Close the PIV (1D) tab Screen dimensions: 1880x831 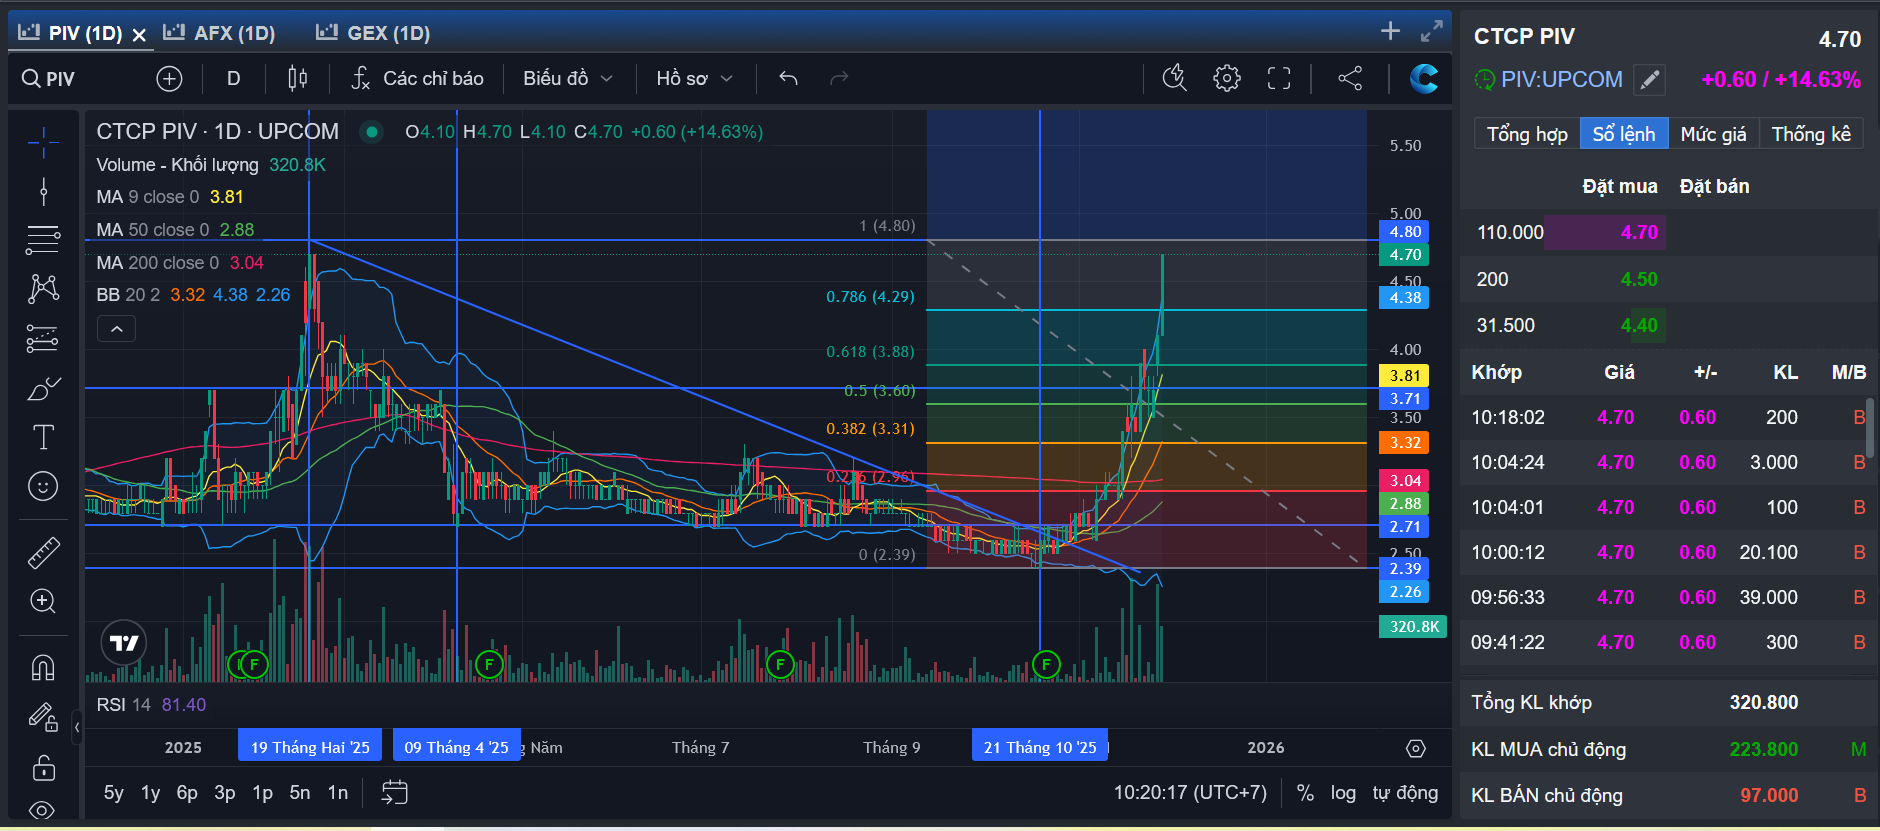[x=139, y=35]
